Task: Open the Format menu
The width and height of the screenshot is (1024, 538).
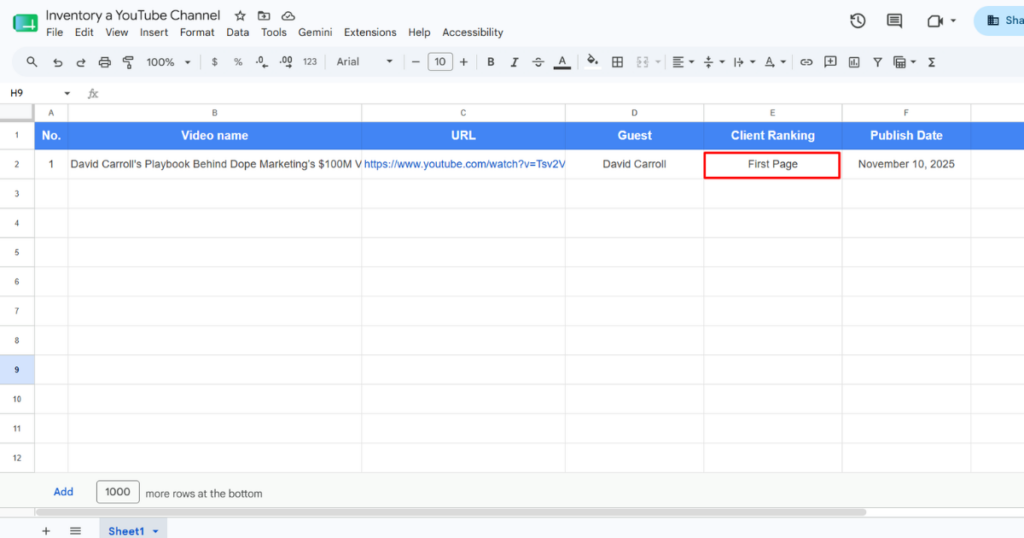Action: tap(197, 33)
